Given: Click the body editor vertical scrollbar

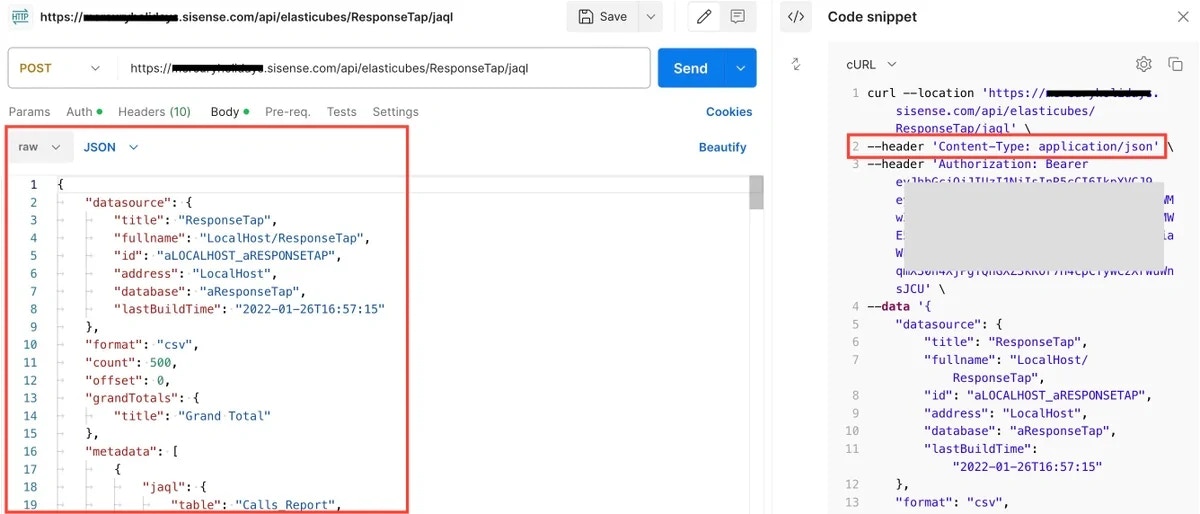Looking at the screenshot, I should tap(757, 192).
